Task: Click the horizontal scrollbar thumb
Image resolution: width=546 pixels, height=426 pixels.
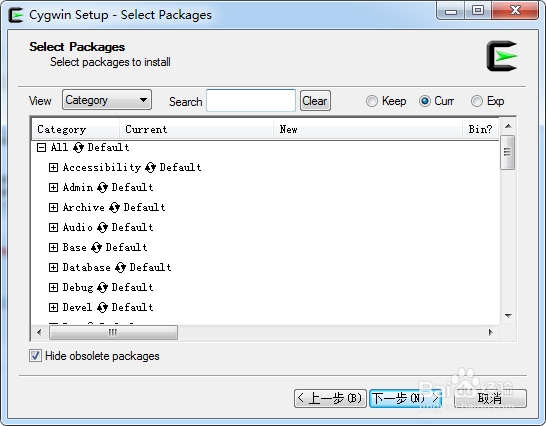Action: (113, 333)
